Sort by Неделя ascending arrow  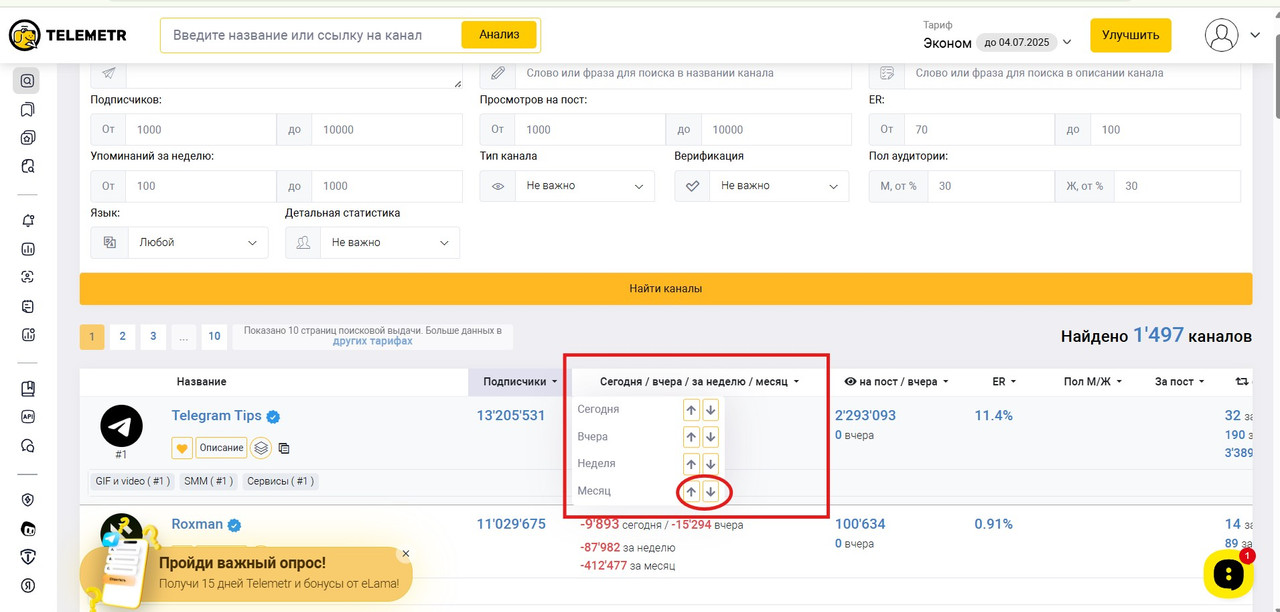(x=691, y=464)
